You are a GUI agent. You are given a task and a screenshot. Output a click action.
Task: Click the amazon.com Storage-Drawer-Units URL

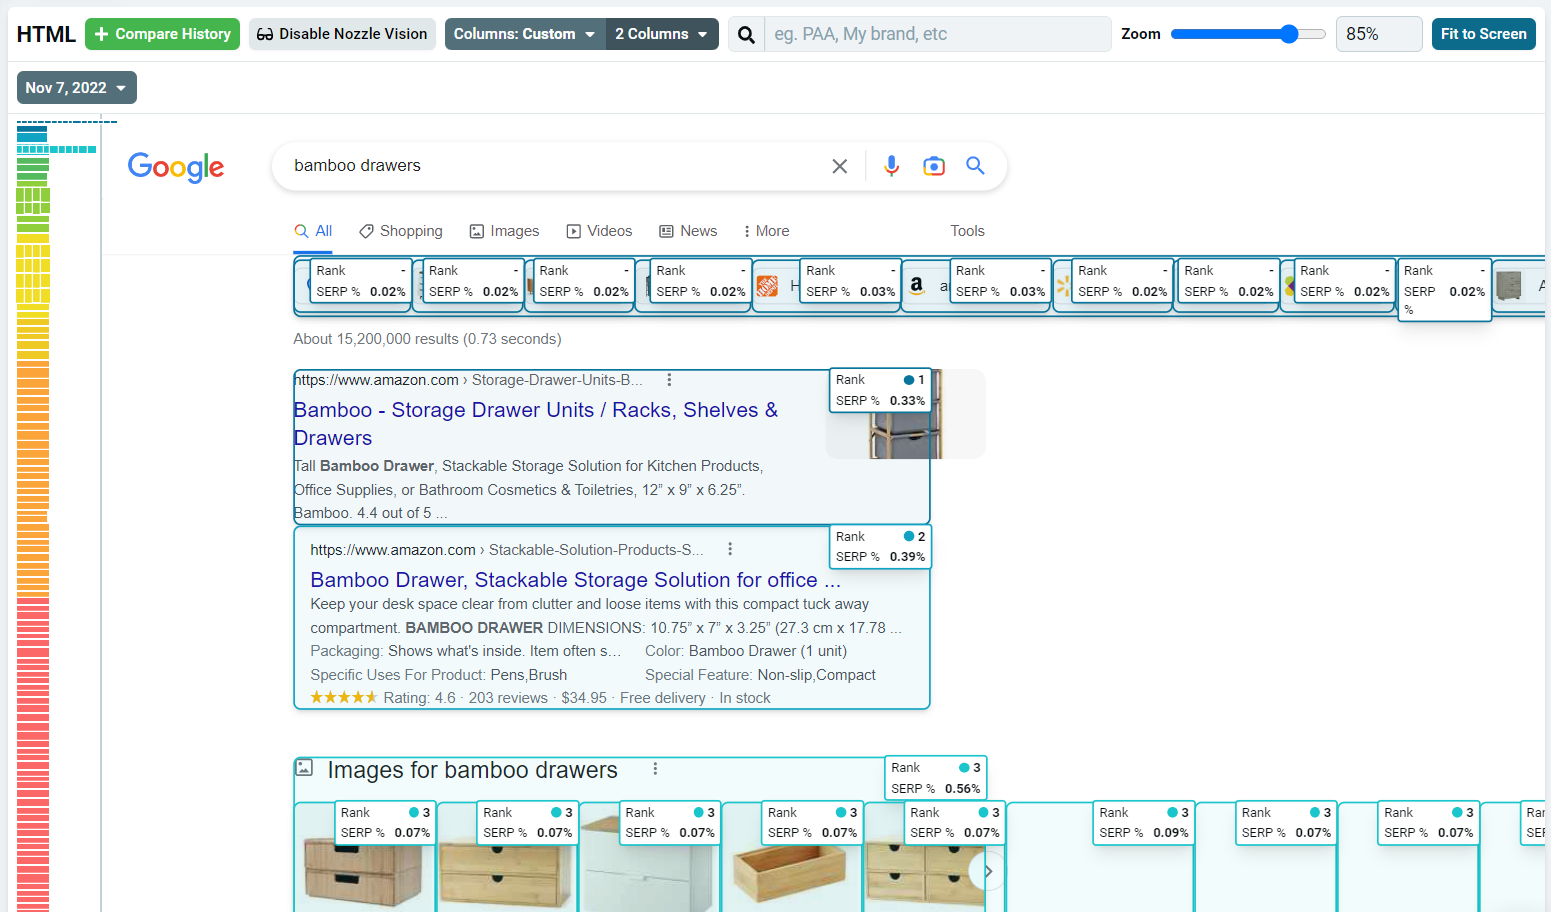click(x=468, y=380)
